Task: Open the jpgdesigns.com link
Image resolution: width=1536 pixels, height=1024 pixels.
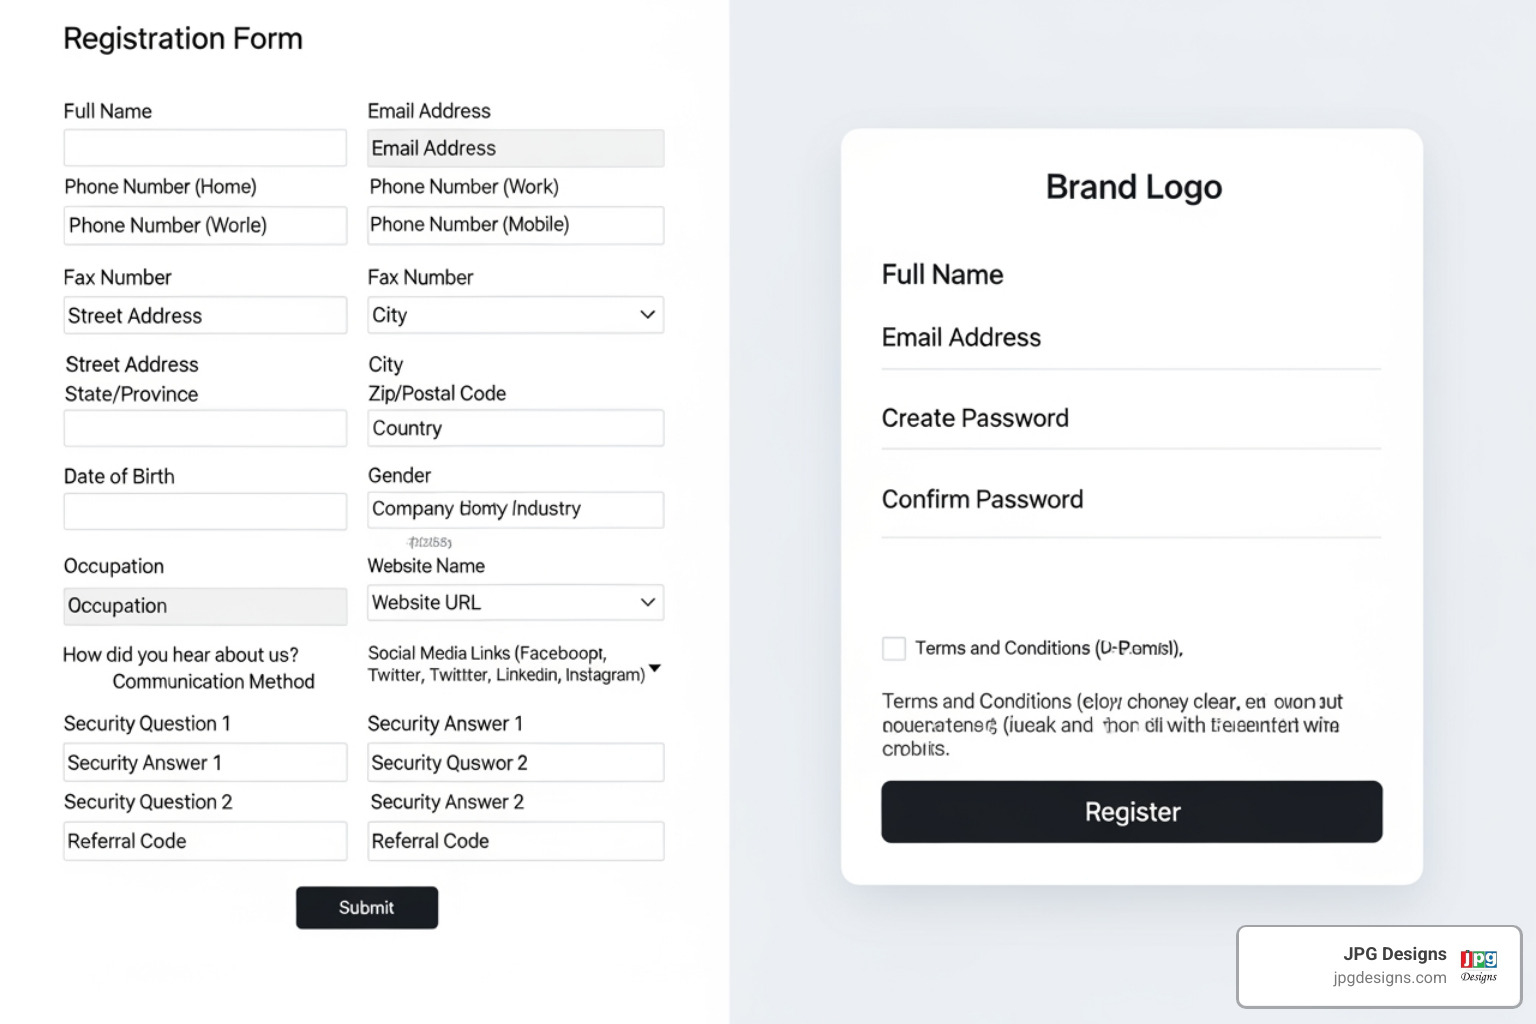Action: (x=1388, y=977)
